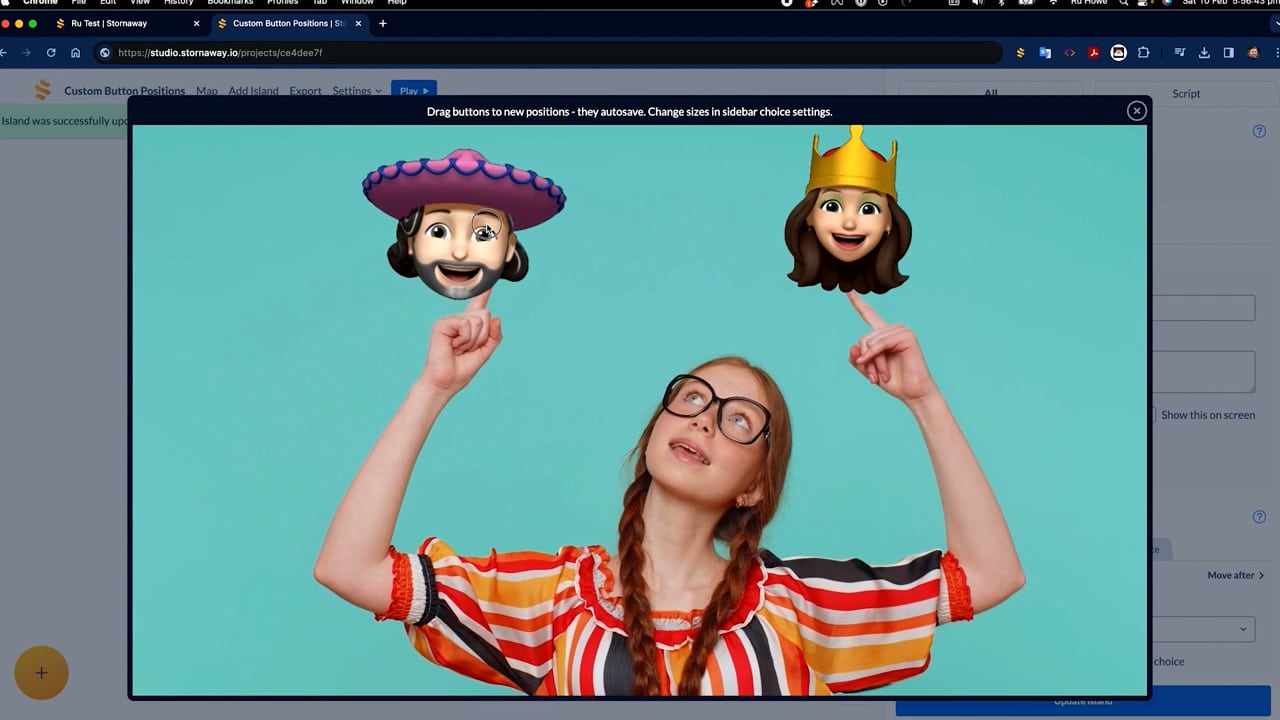The width and height of the screenshot is (1280, 720).
Task: Click the Stornaway logo icon
Action: pyautogui.click(x=42, y=90)
